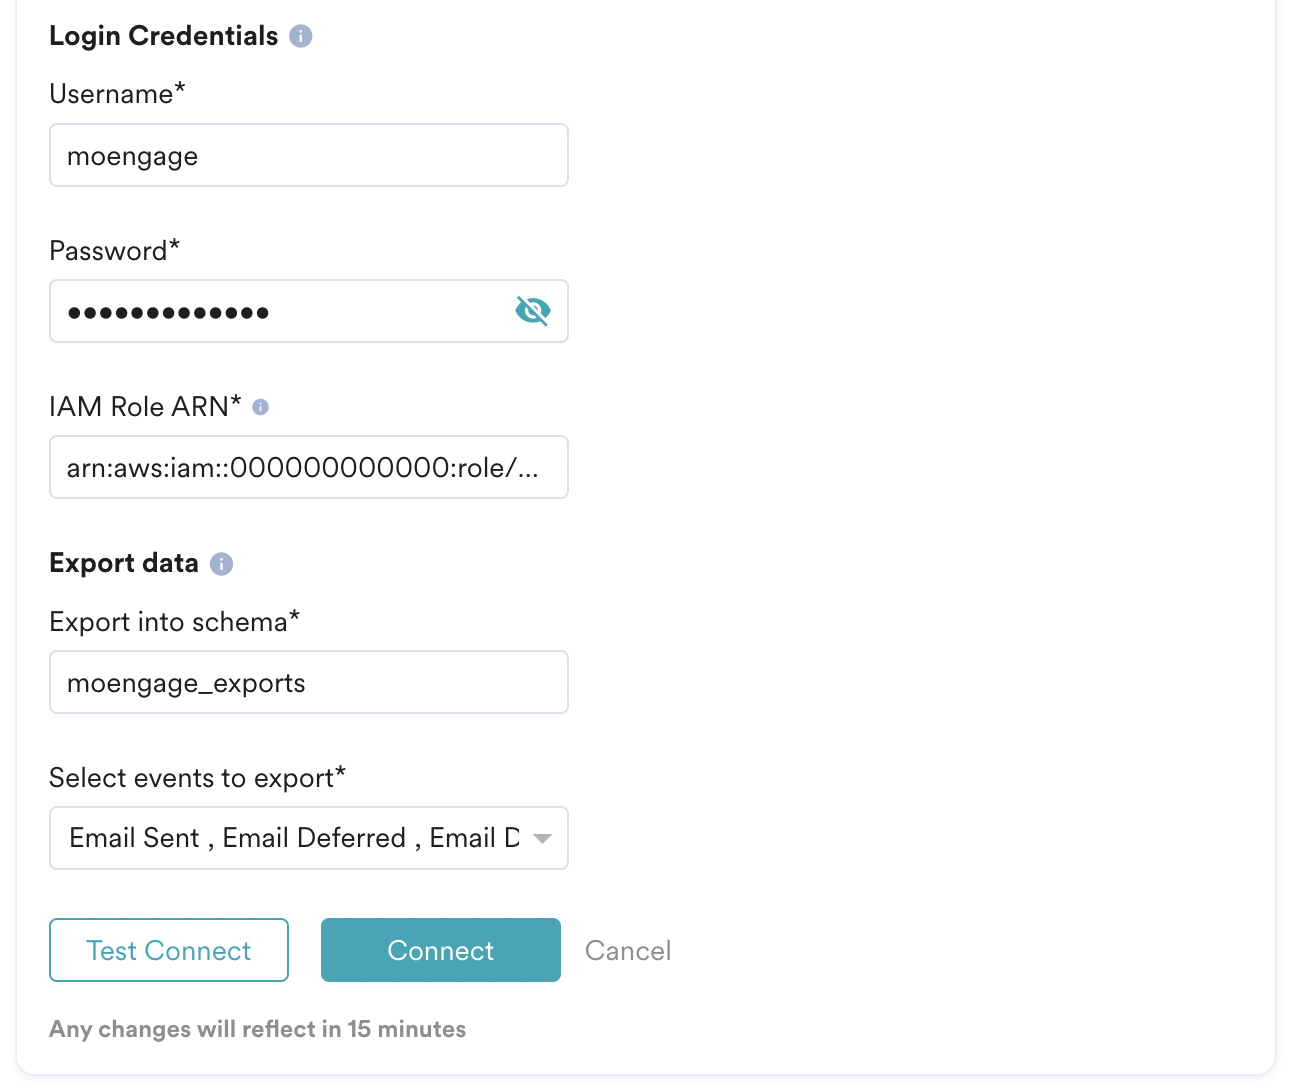Viewport: 1294px width, 1086px height.
Task: Click the 'Login Credentials' section heading
Action: point(164,36)
